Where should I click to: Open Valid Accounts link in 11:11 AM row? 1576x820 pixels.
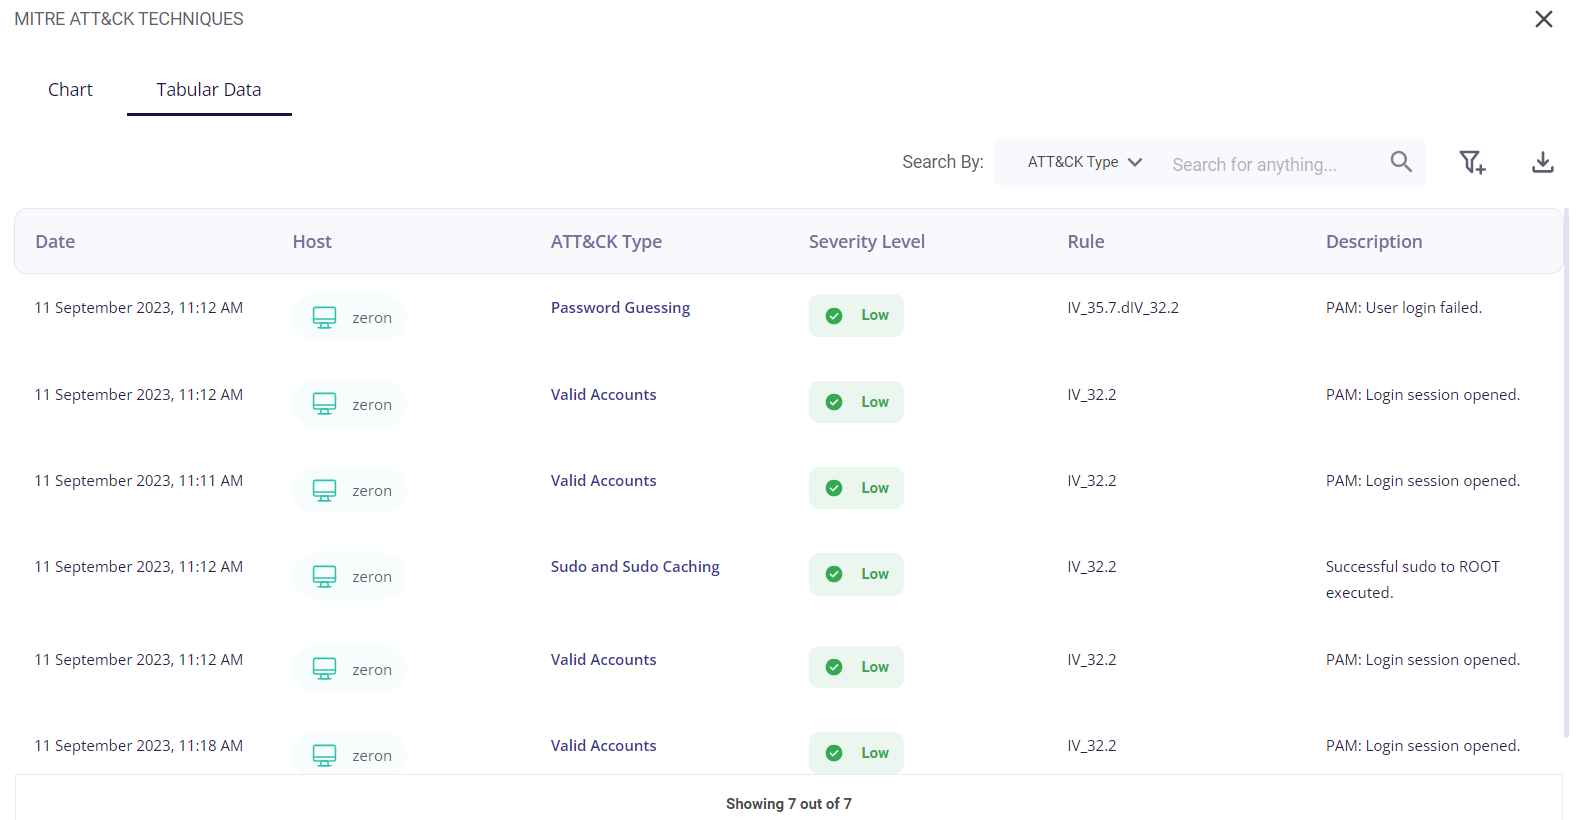[x=603, y=480]
